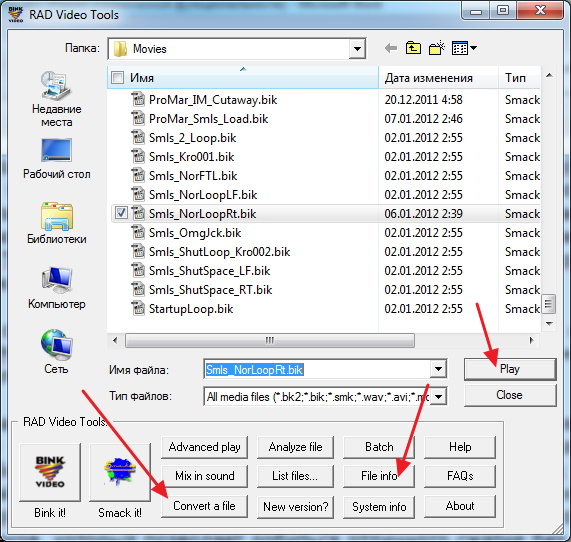Viewport: 571px width, 542px height.
Task: Click the Convert a file button
Action: tap(204, 506)
